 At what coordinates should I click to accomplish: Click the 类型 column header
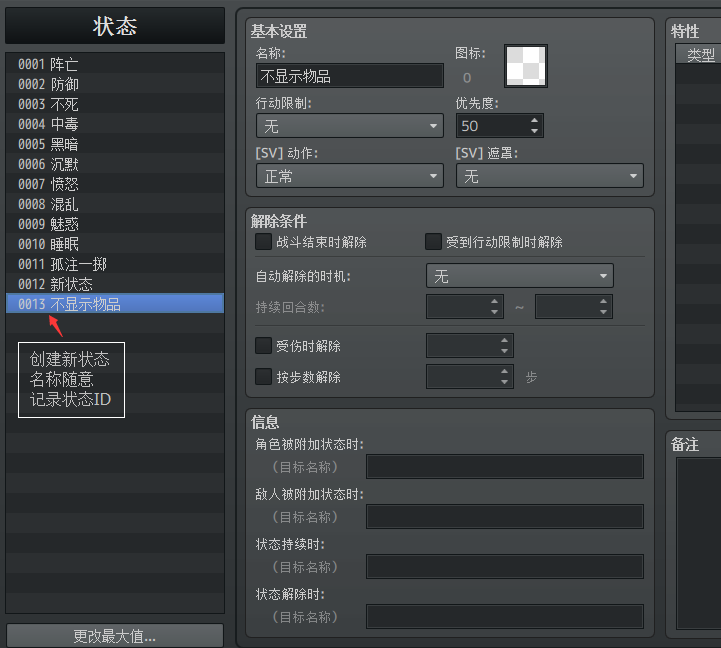[x=700, y=55]
